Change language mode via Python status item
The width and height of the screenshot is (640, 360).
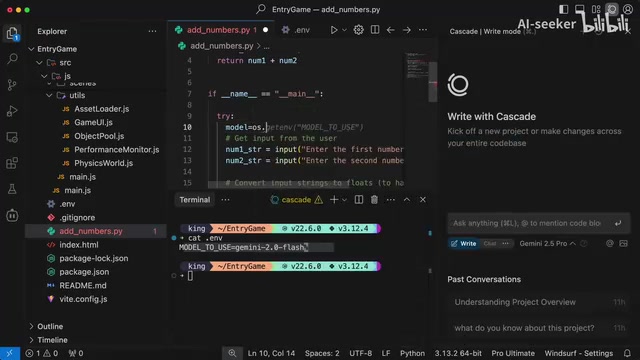click(412, 353)
